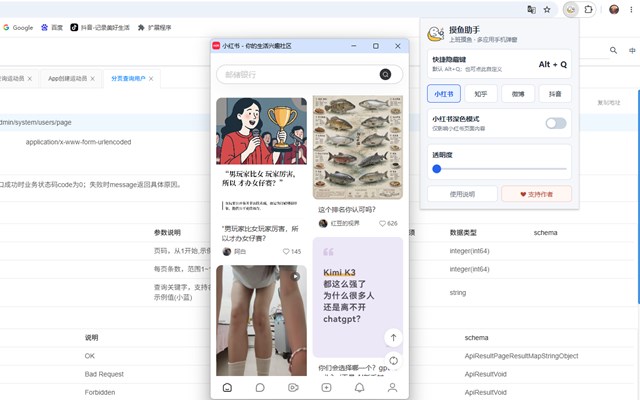Open the profile person icon in bottom bar
The height and width of the screenshot is (400, 640).
(392, 387)
